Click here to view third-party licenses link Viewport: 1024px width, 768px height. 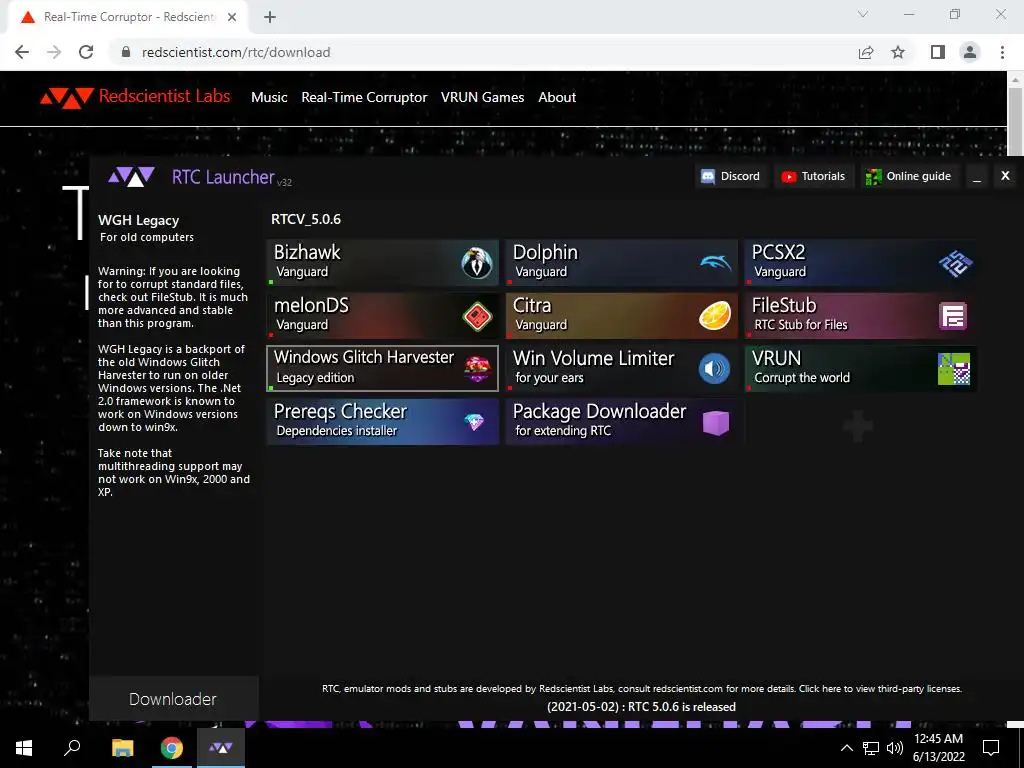[880, 688]
